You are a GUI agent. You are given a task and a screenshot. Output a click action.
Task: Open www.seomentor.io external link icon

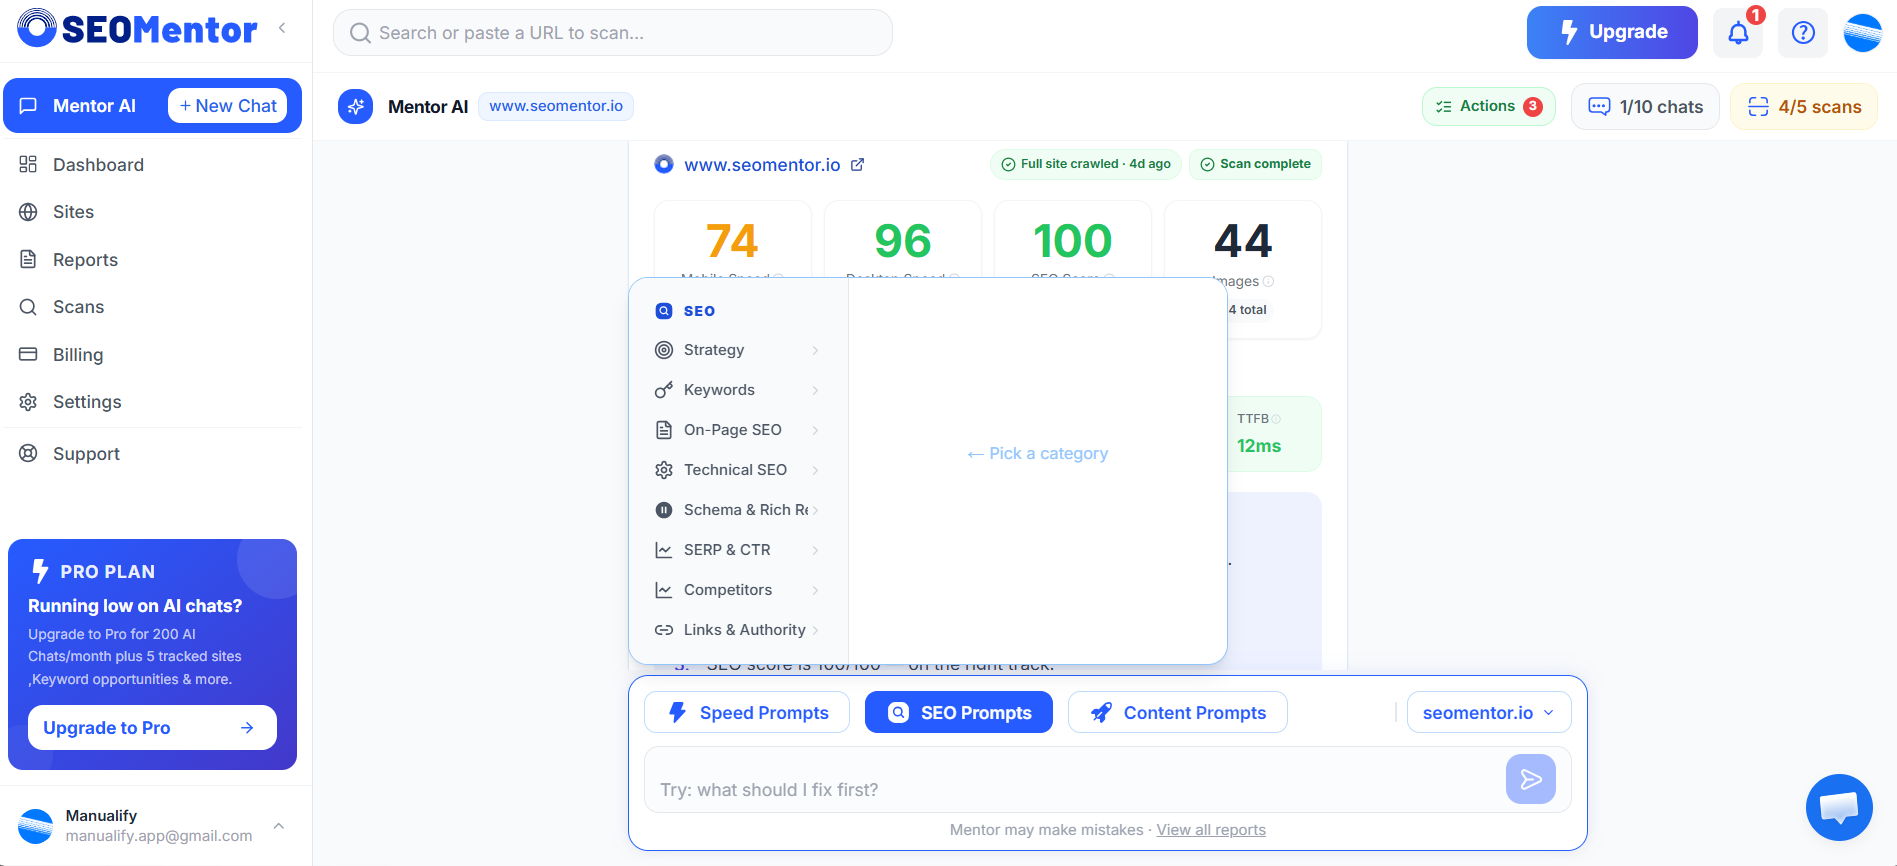[x=857, y=164]
